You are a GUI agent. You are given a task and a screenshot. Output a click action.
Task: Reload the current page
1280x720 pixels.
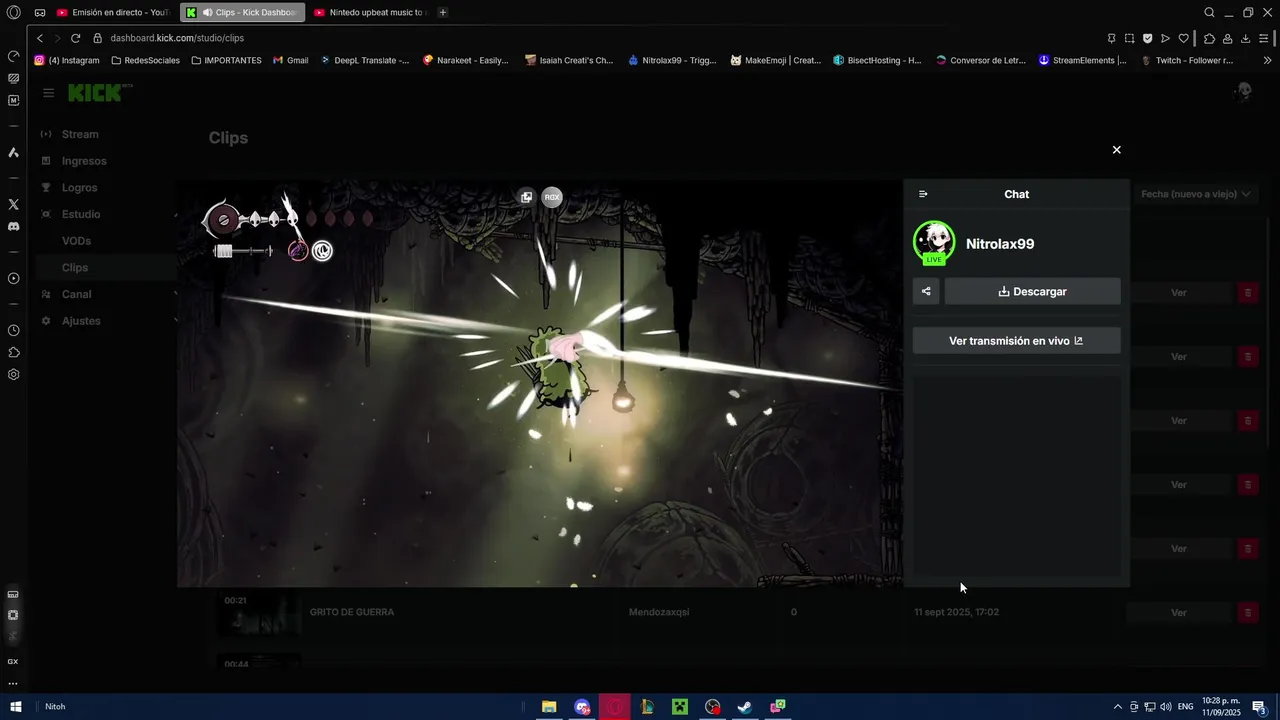point(75,38)
